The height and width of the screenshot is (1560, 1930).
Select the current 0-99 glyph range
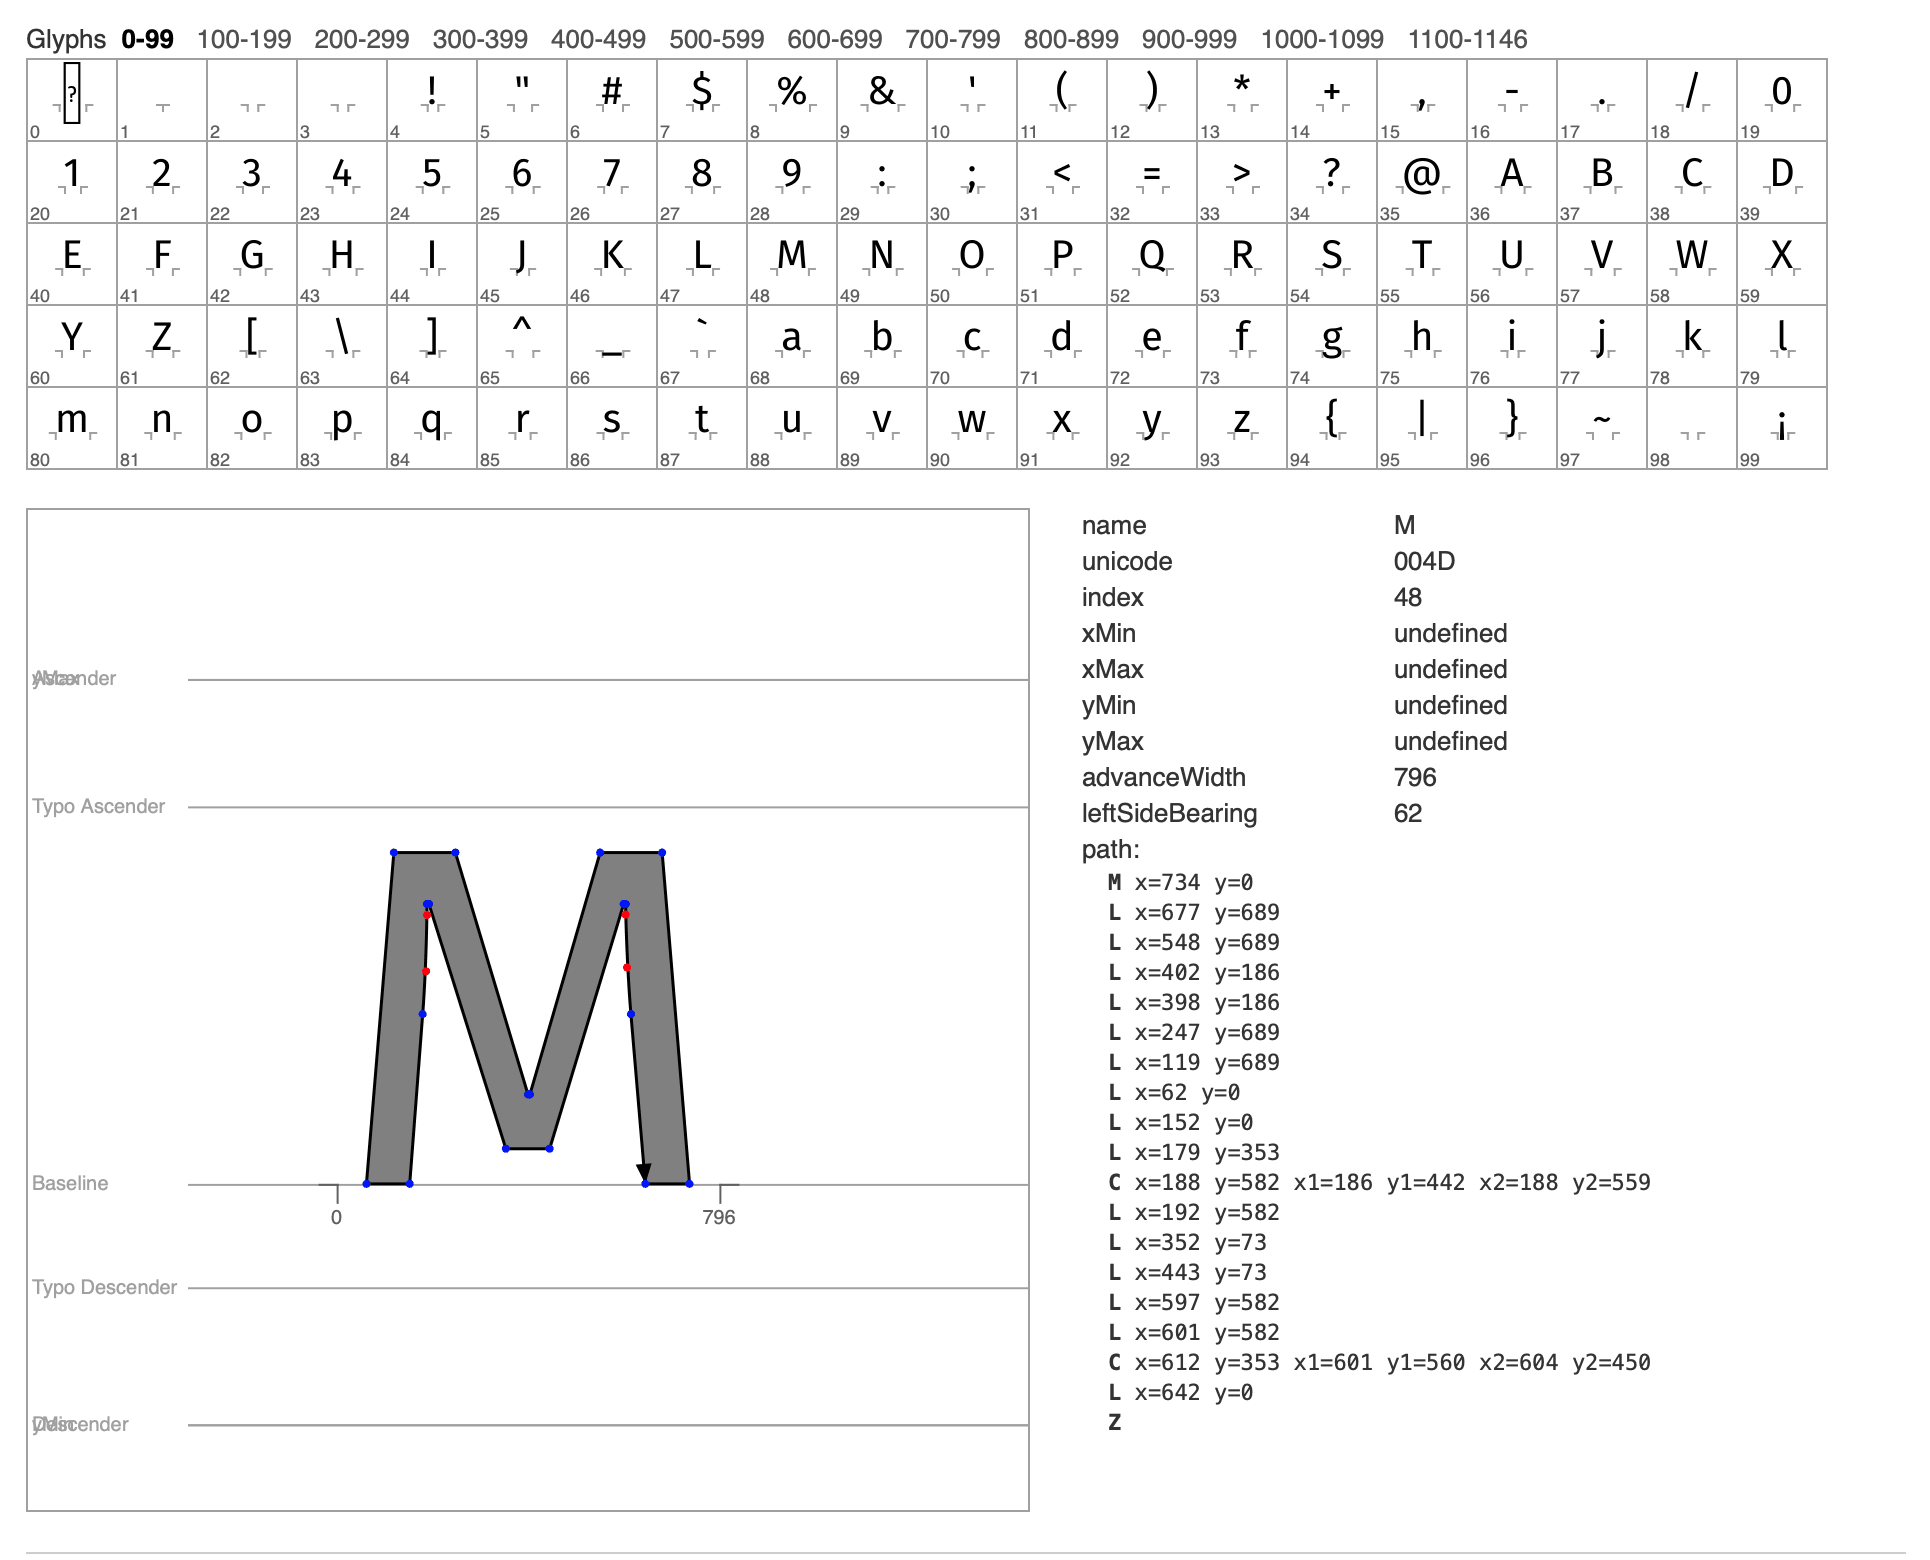(147, 39)
